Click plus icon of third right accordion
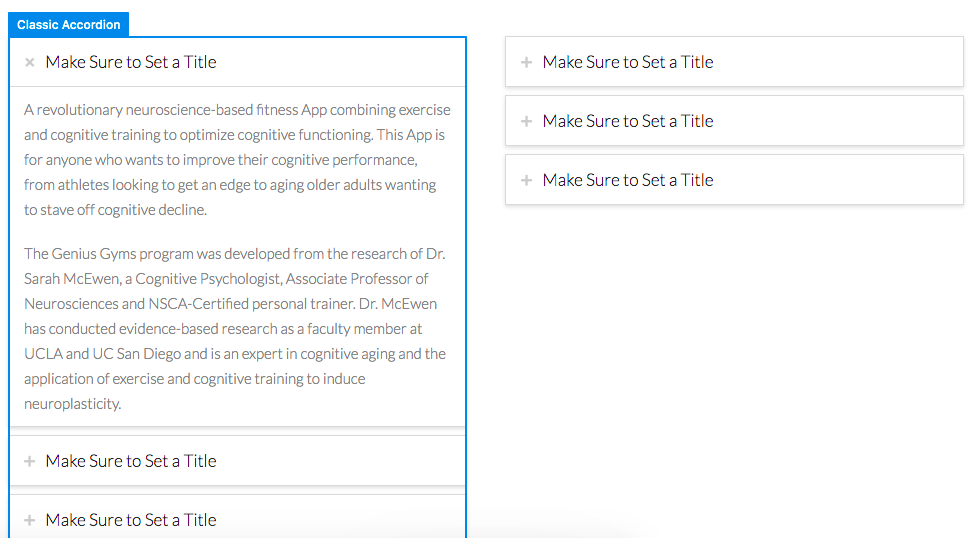 526,180
